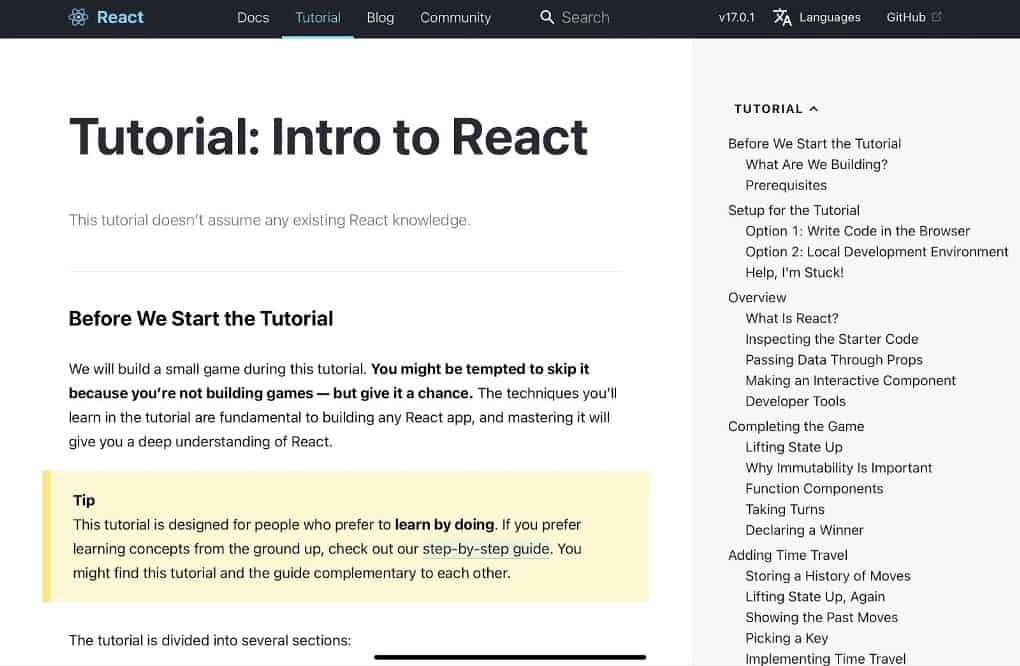Open the Languages link

point(829,18)
